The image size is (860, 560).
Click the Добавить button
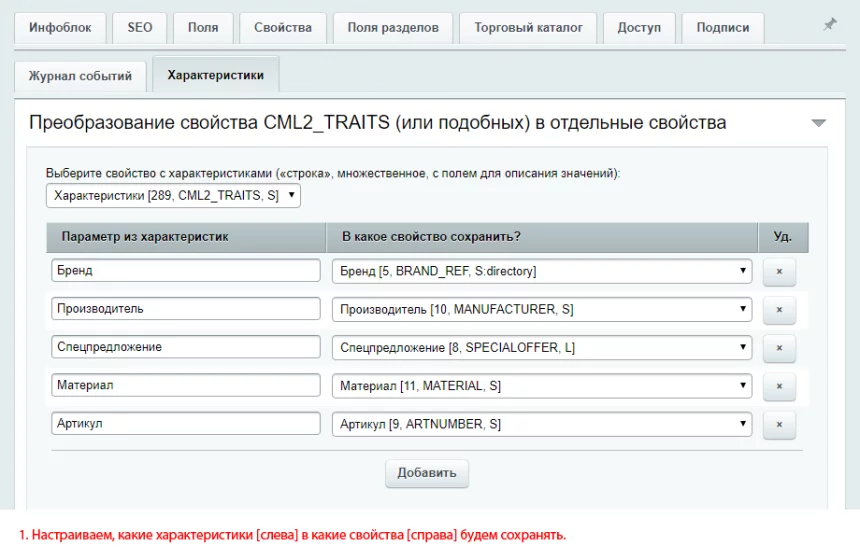click(426, 473)
